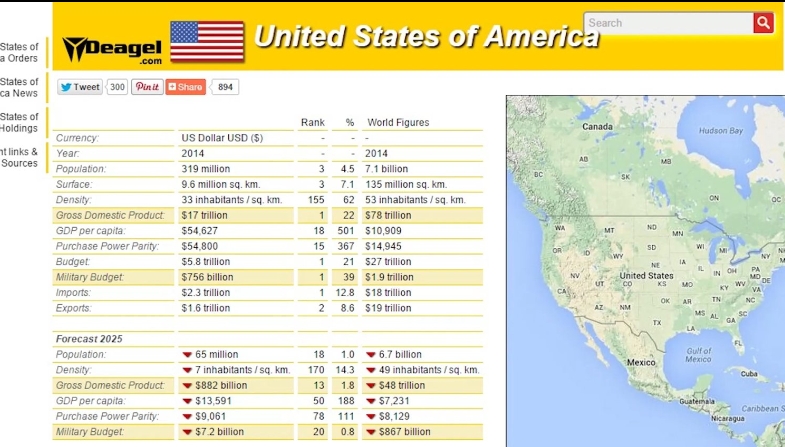This screenshot has height=447, width=785.
Task: Click the World Figures column header
Action: pos(398,122)
